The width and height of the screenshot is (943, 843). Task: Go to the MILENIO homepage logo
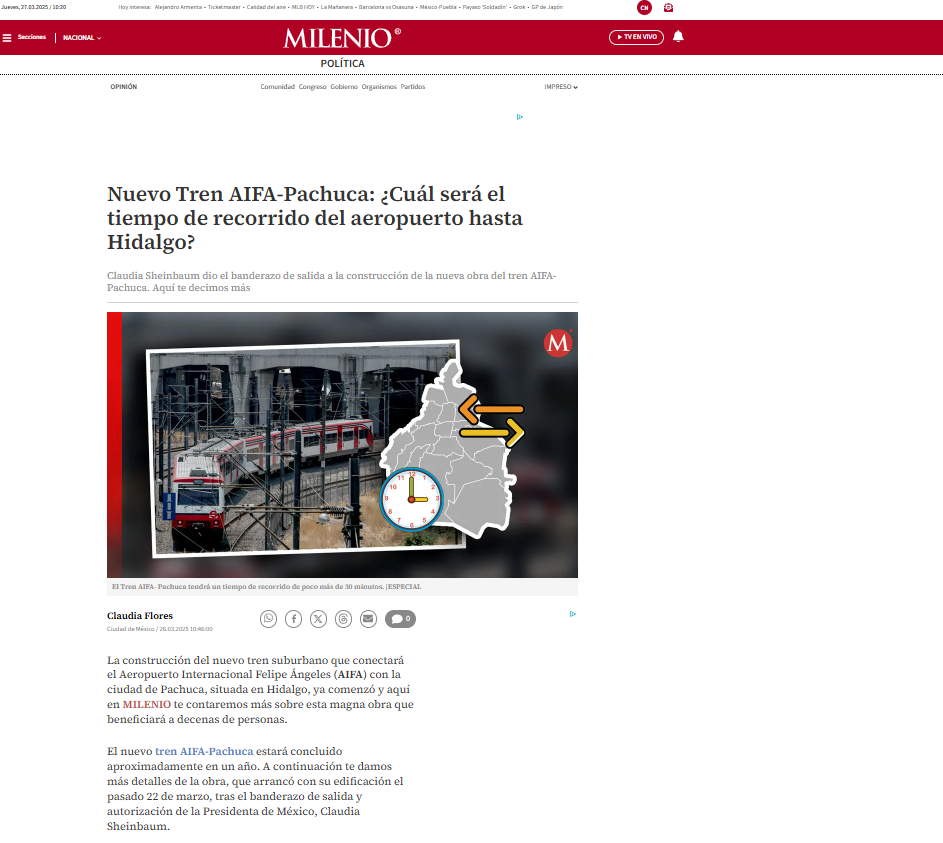(342, 38)
